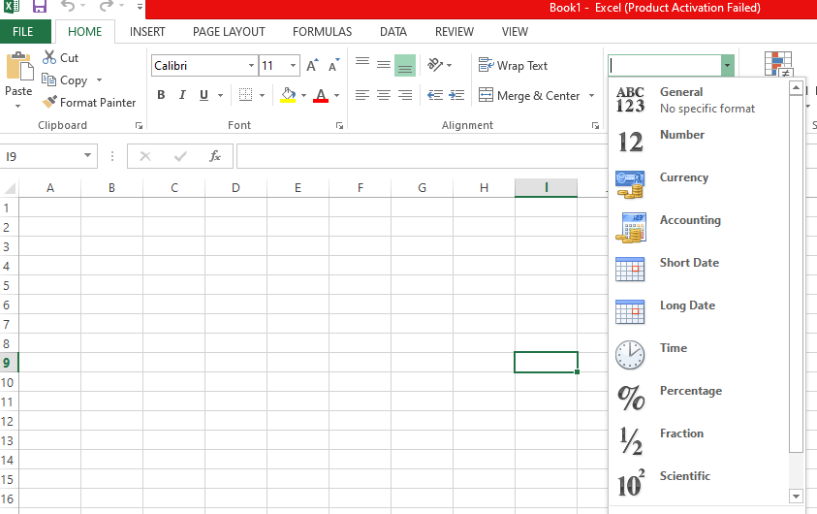The image size is (817, 514).
Task: Open the font name Calibri dropdown
Action: pos(251,66)
